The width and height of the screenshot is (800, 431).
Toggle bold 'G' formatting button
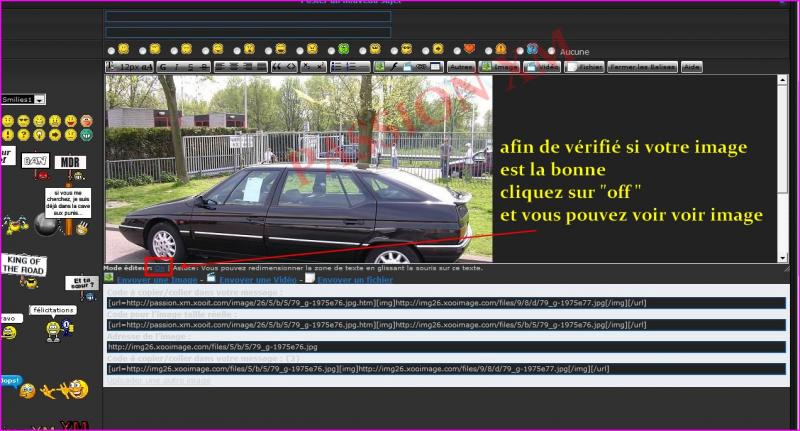163,67
